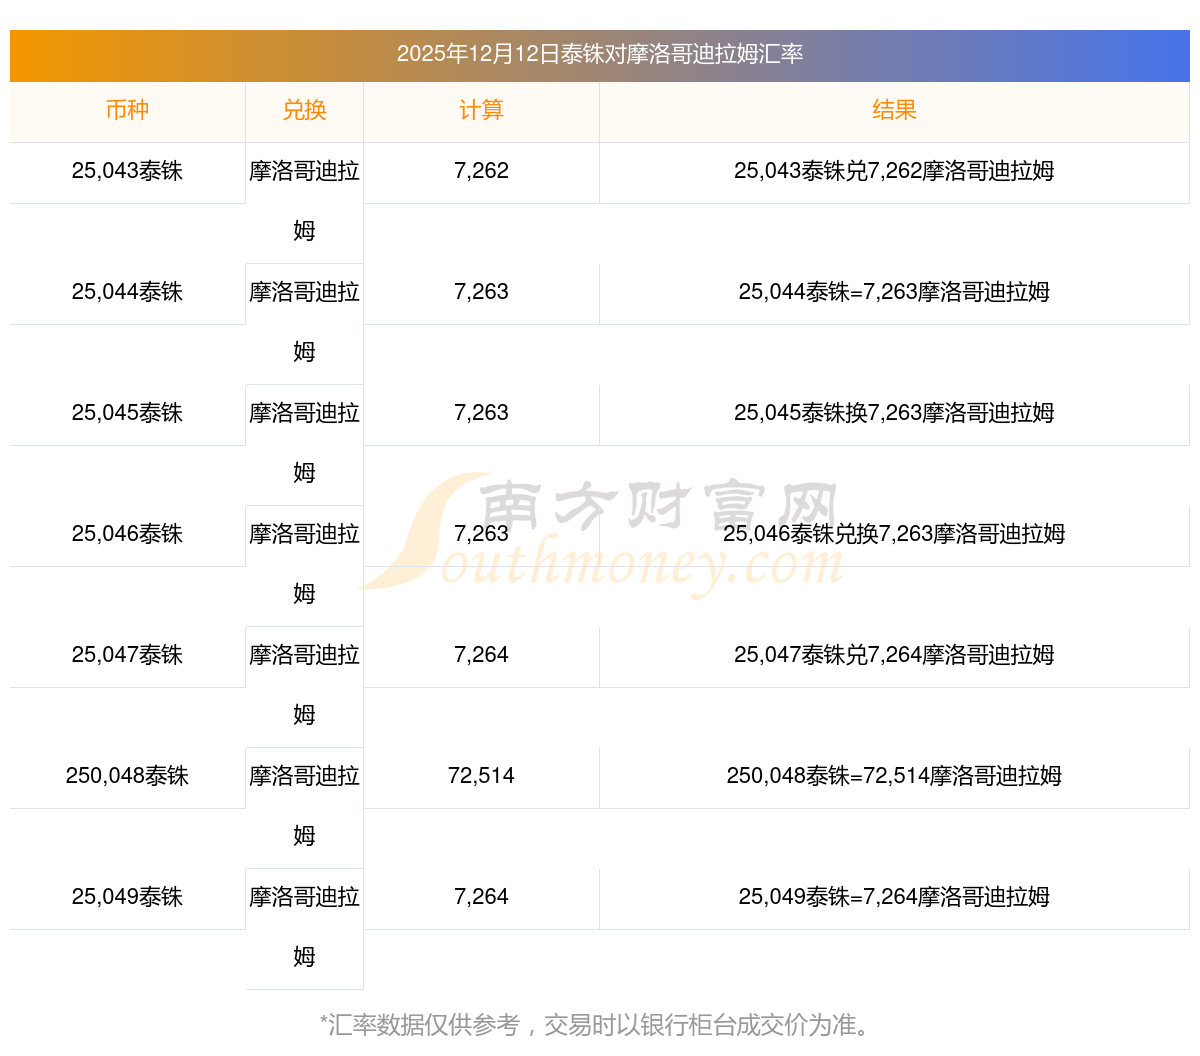The width and height of the screenshot is (1200, 1056).
Task: Select the 25,044泰铢 currency cell
Action: [127, 292]
